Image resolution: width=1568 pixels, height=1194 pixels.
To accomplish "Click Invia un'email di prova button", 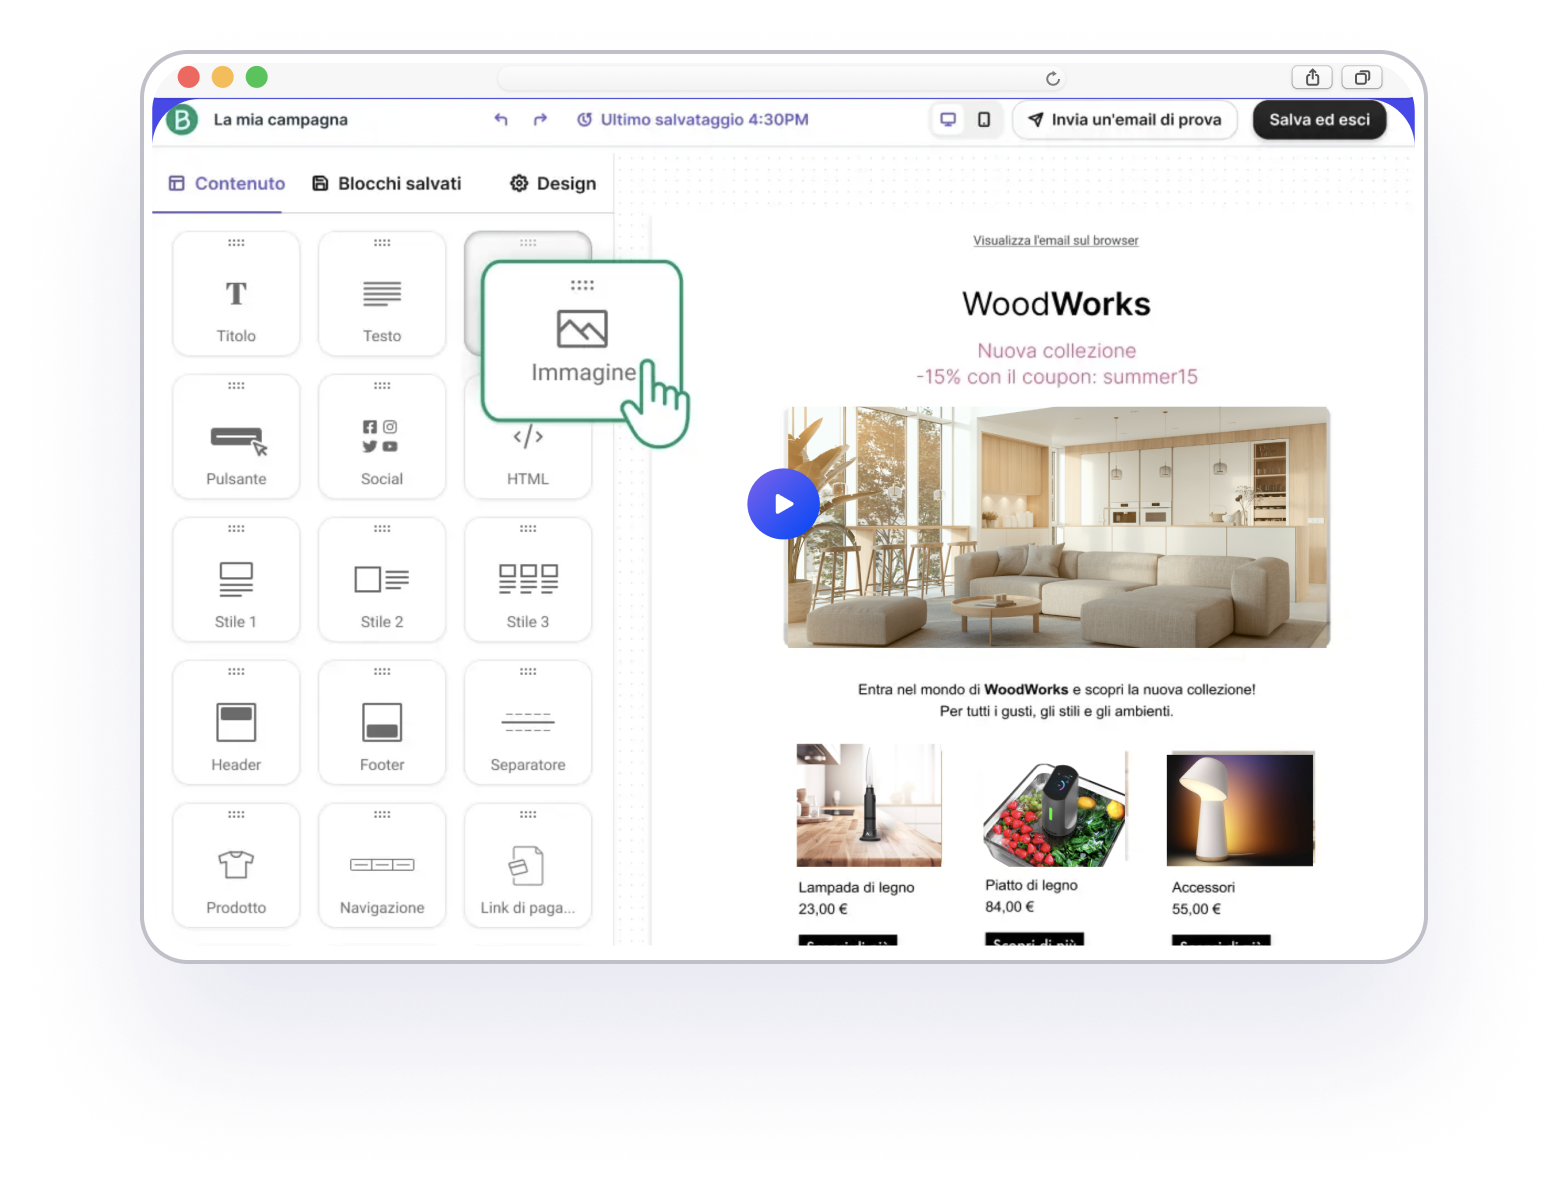I will coord(1125,120).
